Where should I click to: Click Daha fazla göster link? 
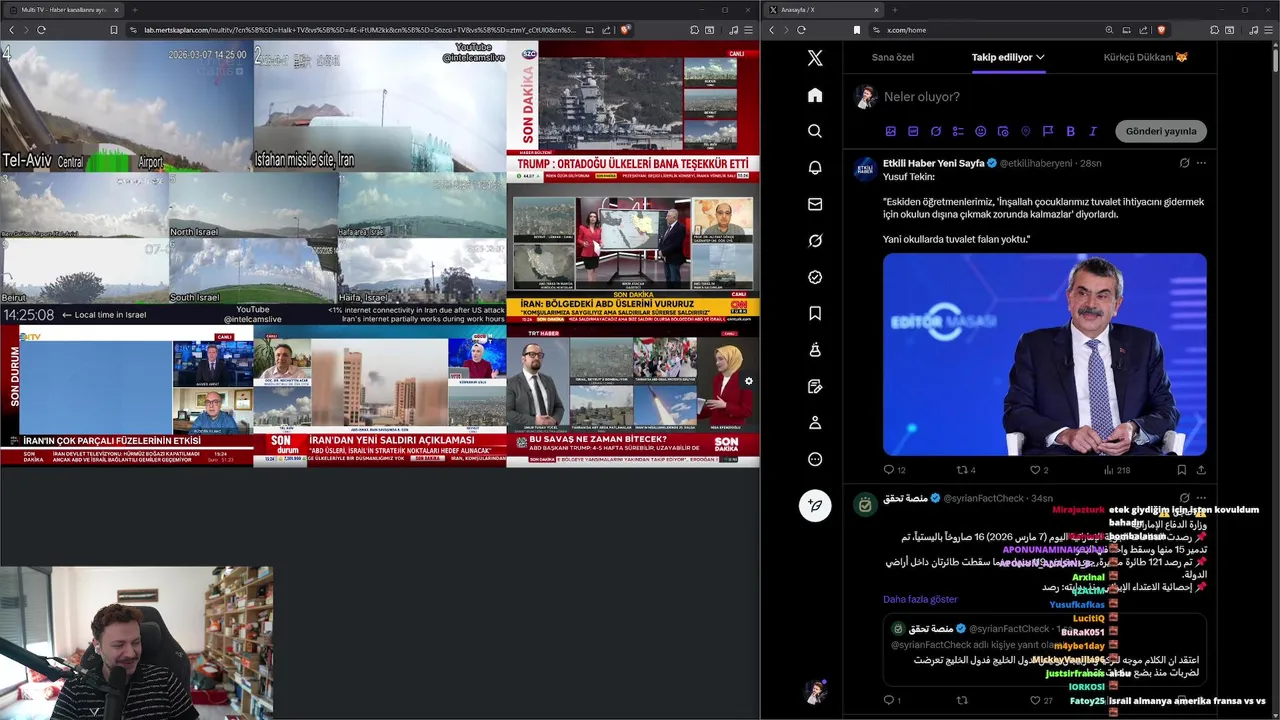coord(920,599)
